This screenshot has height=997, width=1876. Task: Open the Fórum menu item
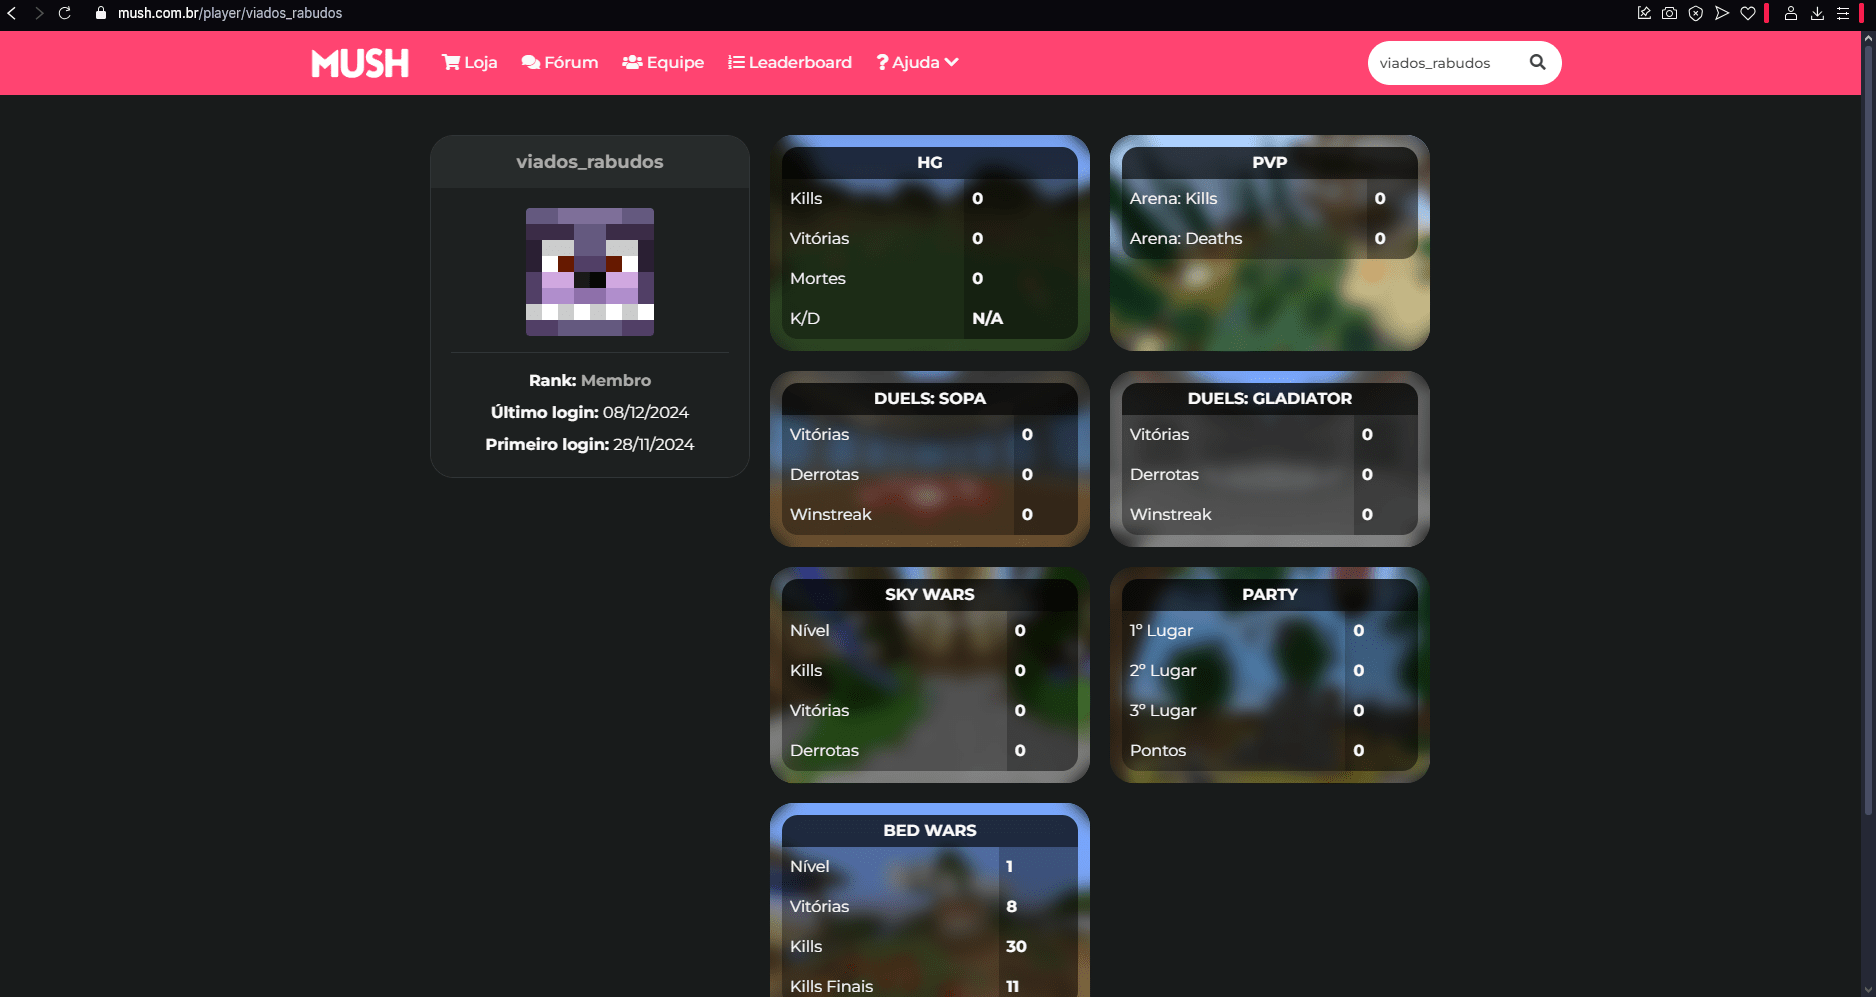[560, 62]
